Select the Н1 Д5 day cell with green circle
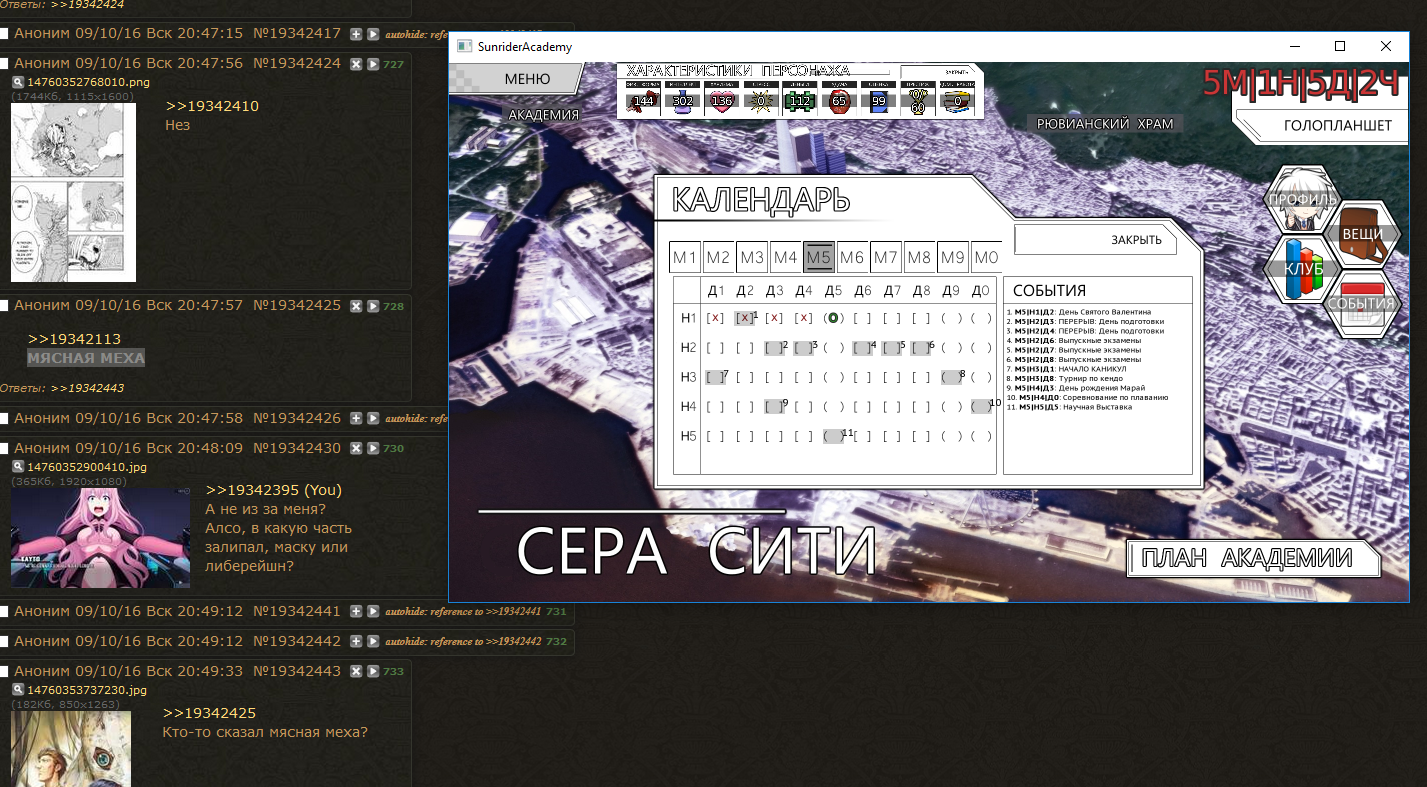The image size is (1427, 787). 832,318
